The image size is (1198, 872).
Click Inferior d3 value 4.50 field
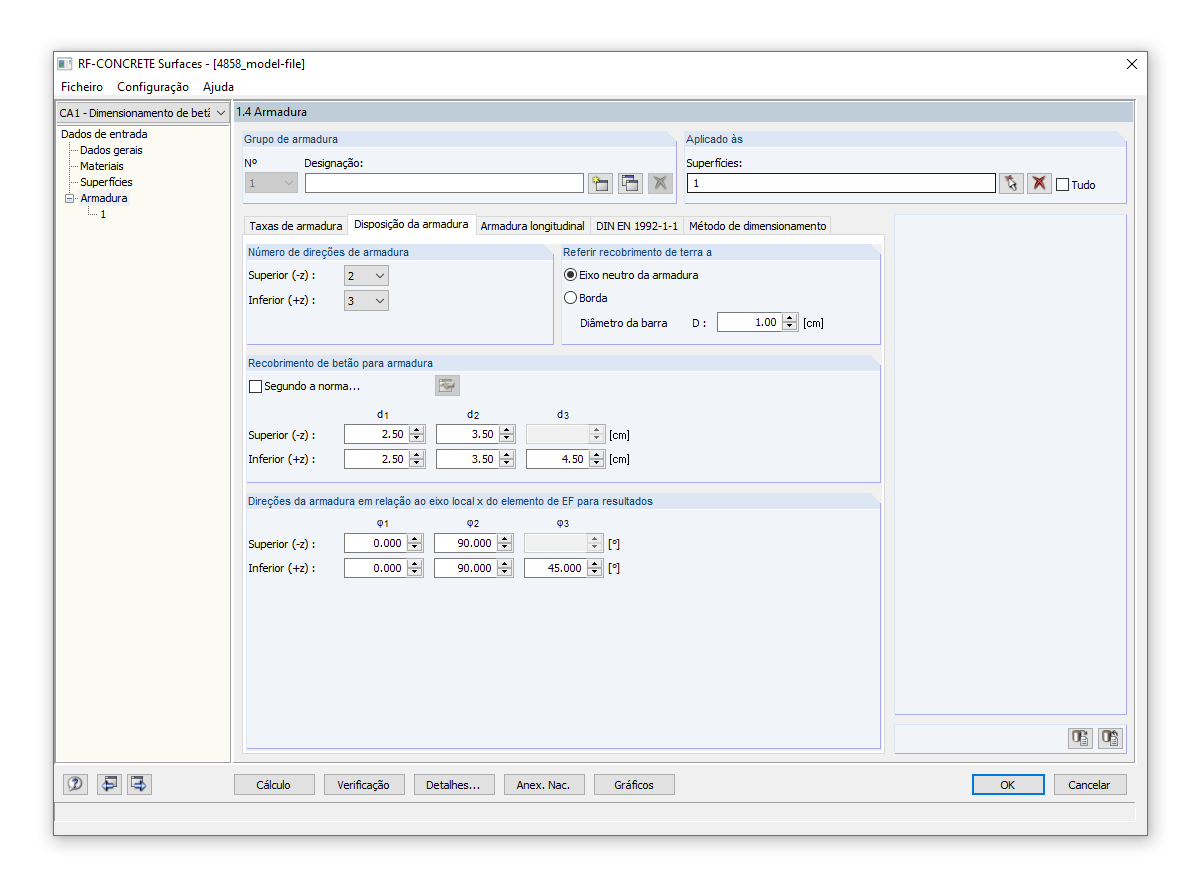[x=557, y=459]
